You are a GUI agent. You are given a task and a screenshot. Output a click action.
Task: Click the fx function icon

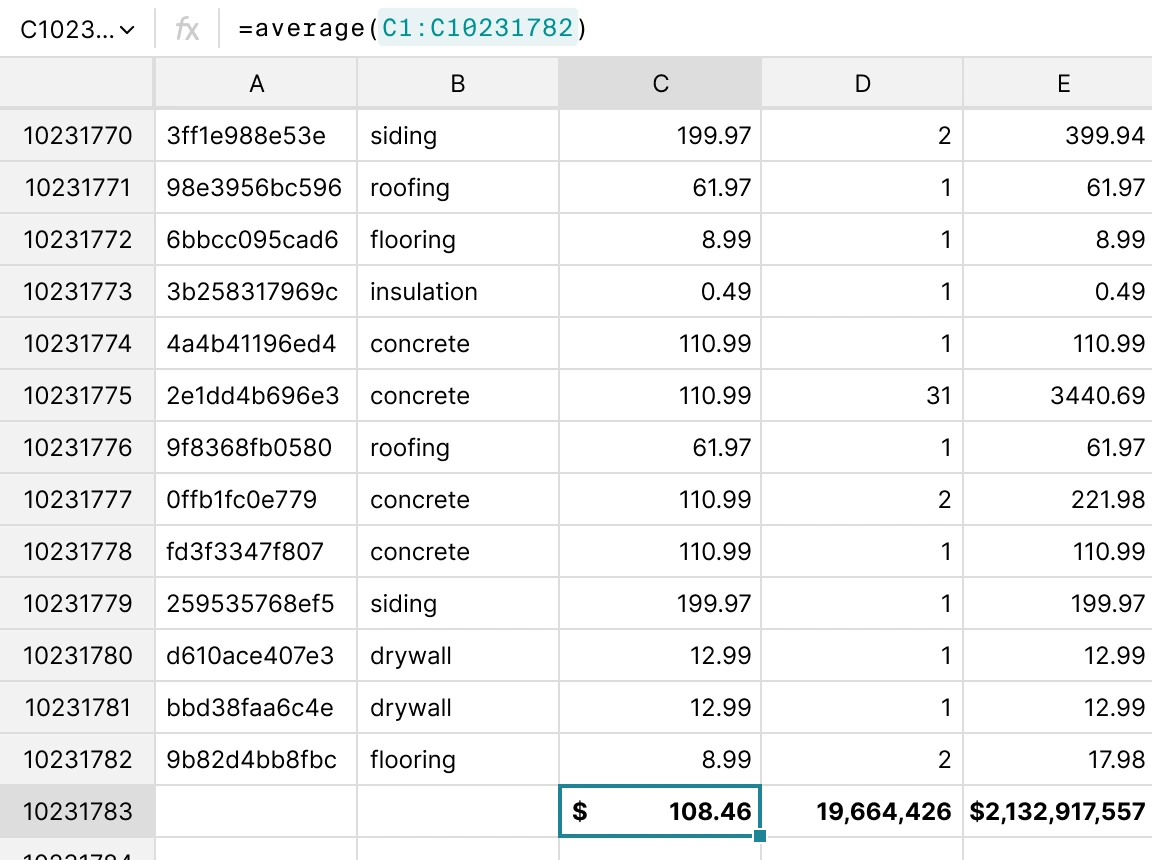[x=187, y=30]
